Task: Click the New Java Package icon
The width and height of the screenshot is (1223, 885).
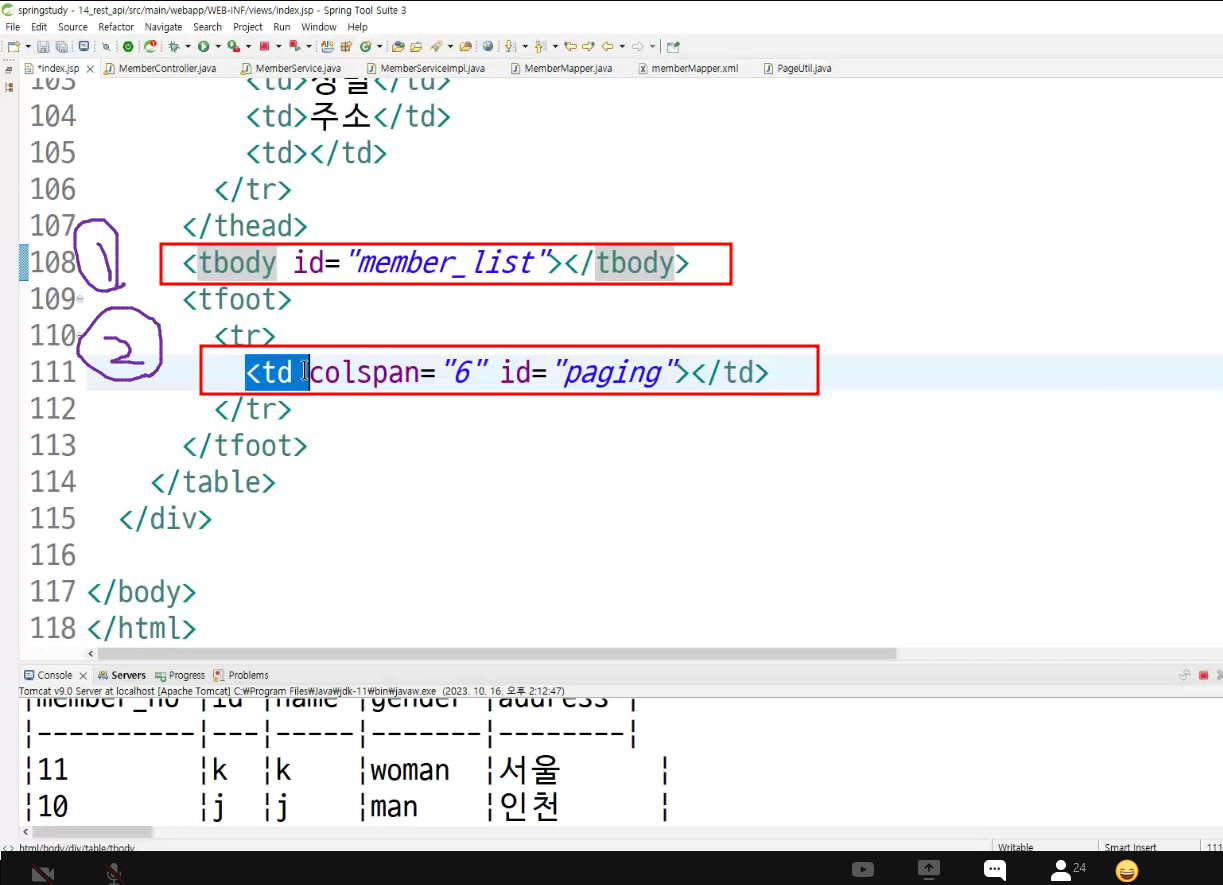Action: [345, 46]
